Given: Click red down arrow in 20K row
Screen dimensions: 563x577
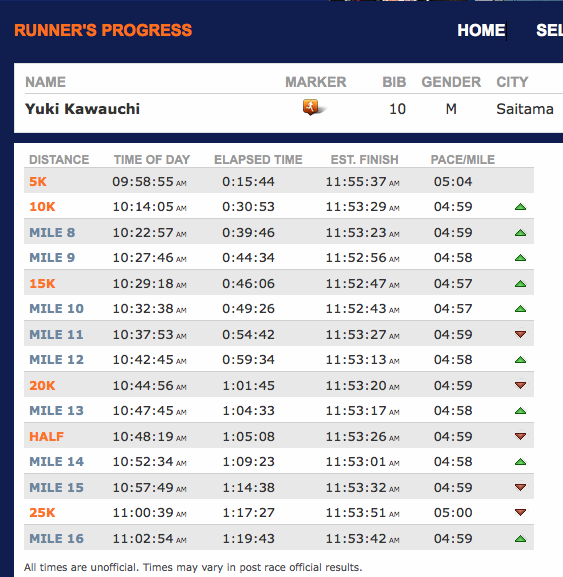Looking at the screenshot, I should tap(520, 385).
